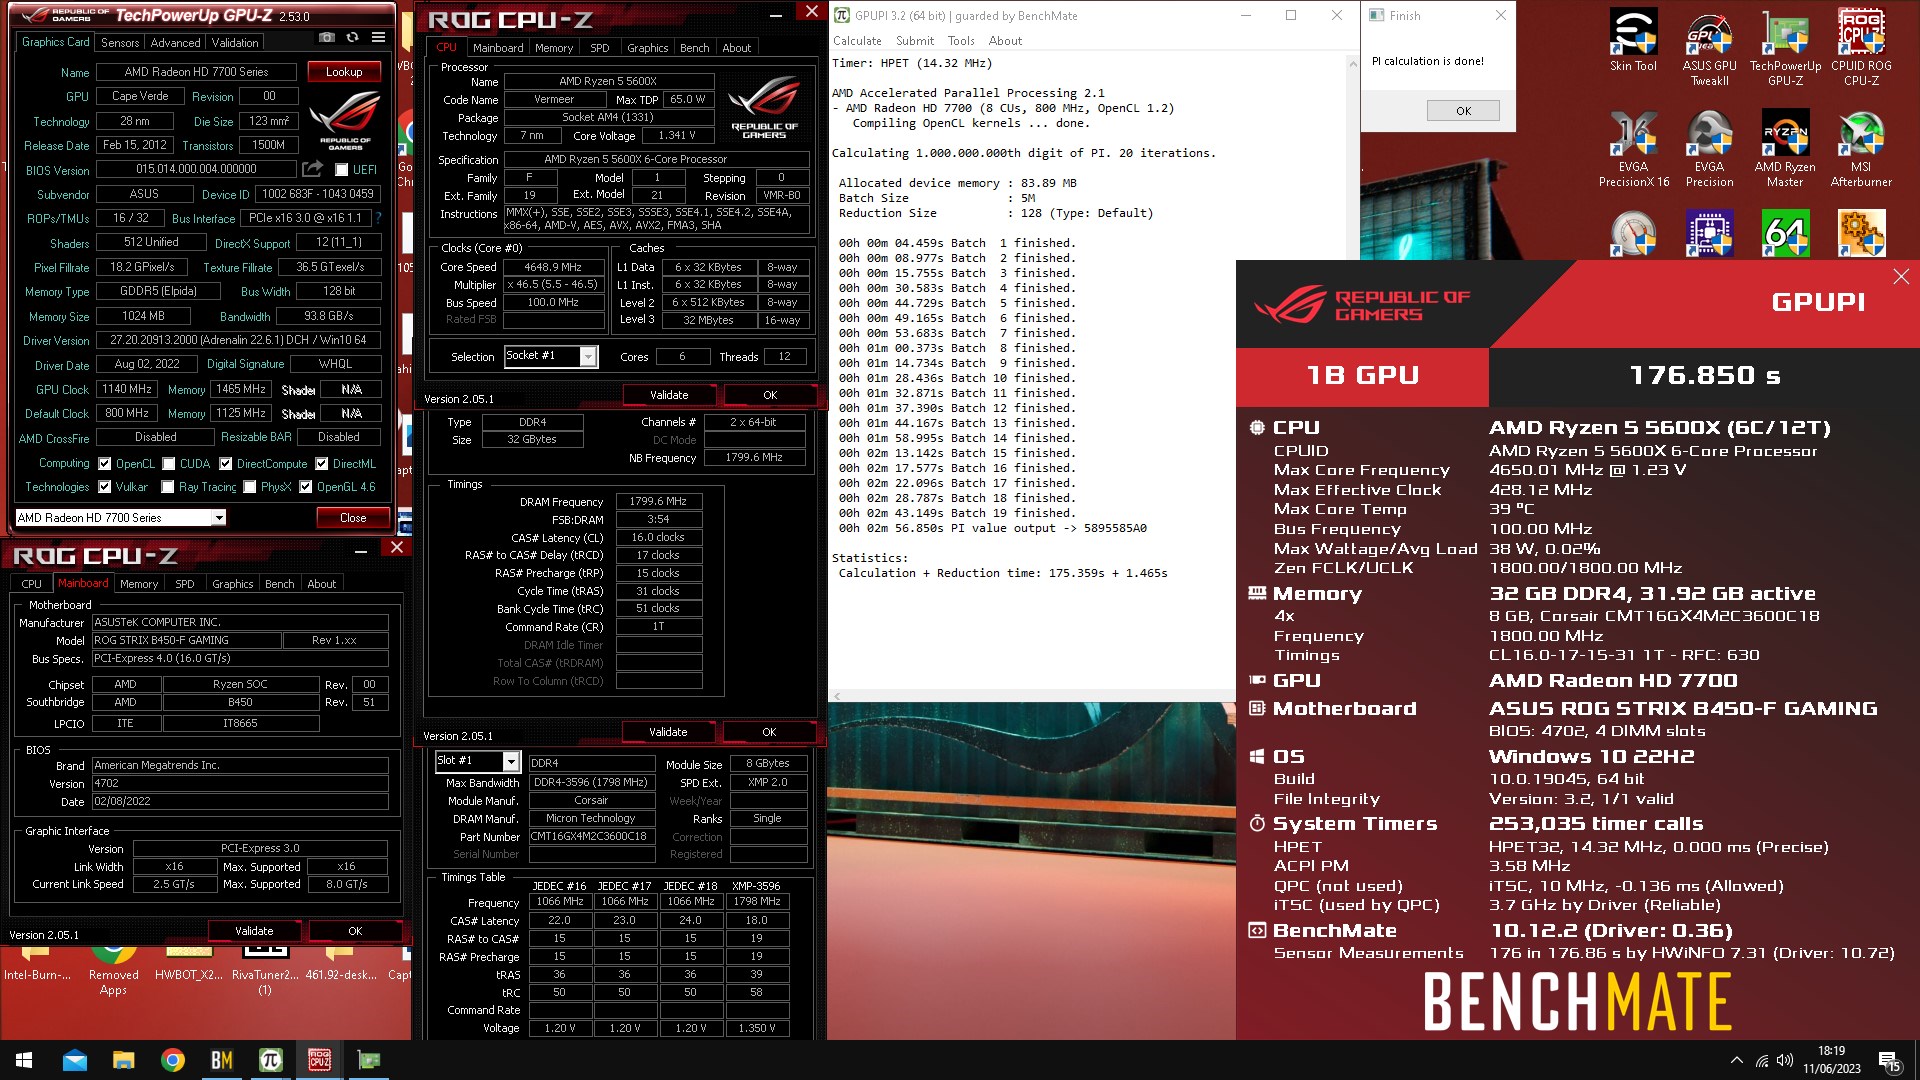Screen dimensions: 1920x1080
Task: Click OK in the CPU-Z Mainboard window
Action: [355, 931]
